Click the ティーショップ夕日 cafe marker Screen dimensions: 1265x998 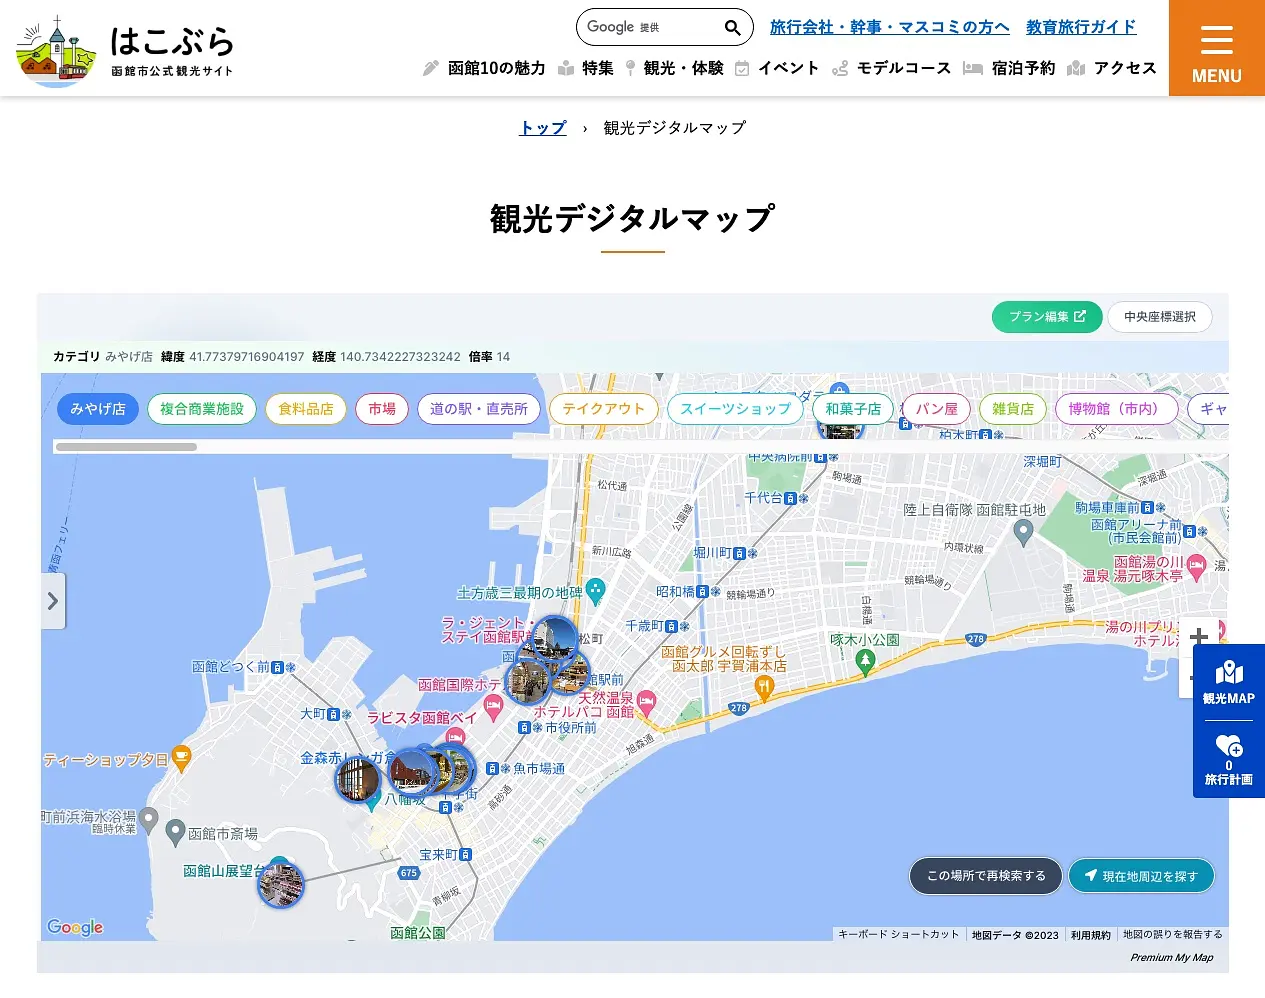pyautogui.click(x=181, y=758)
